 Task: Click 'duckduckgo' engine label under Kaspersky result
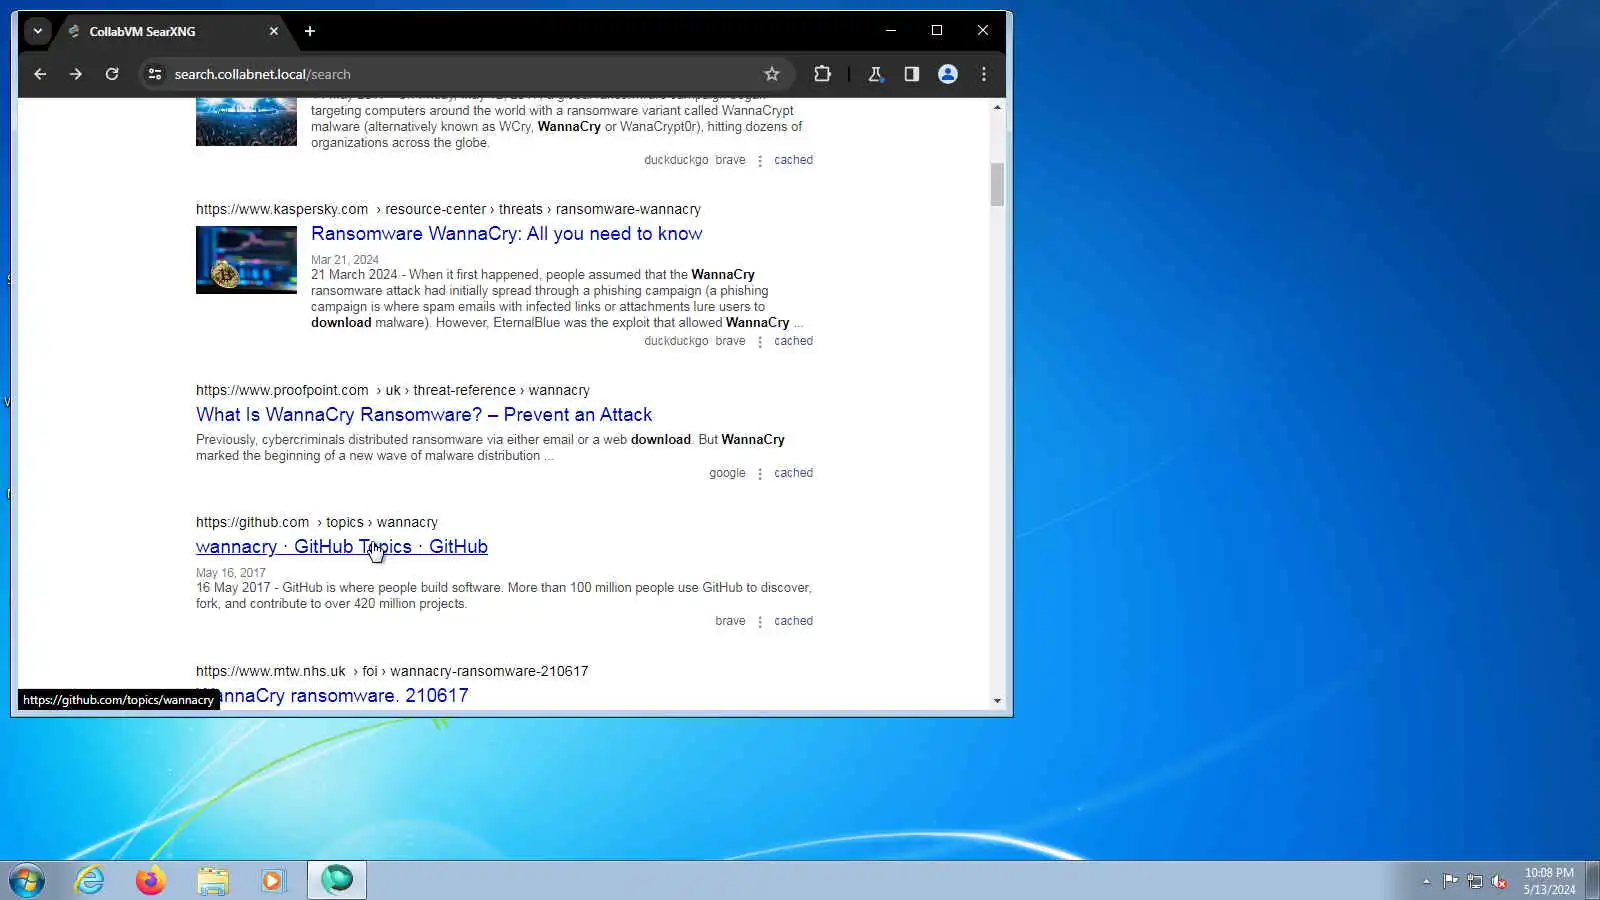pos(676,341)
